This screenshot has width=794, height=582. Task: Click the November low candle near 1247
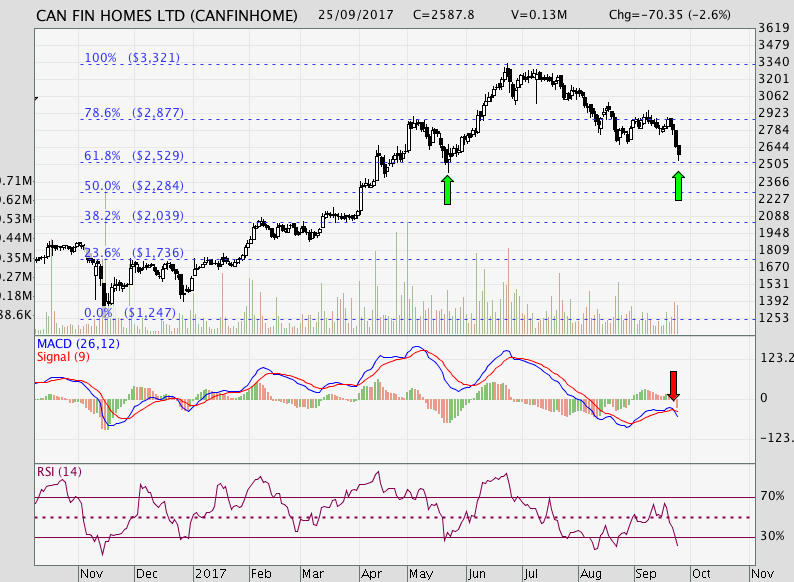pos(105,294)
